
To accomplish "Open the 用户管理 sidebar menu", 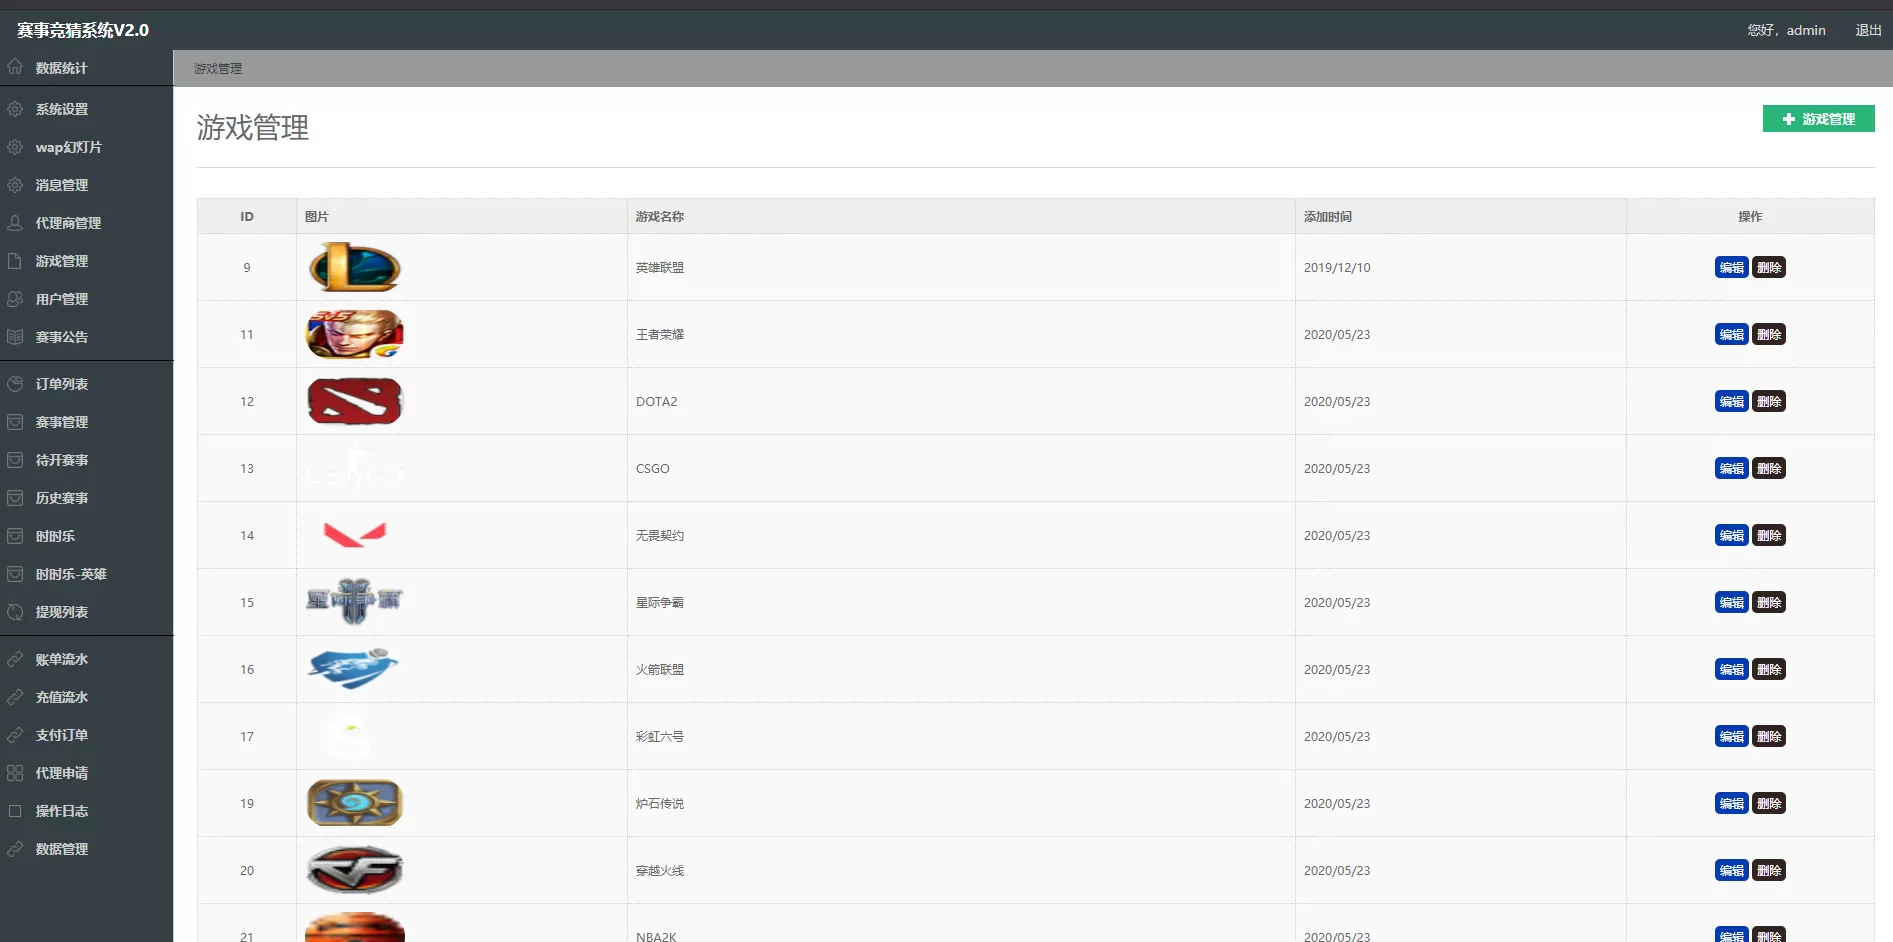I will (62, 299).
